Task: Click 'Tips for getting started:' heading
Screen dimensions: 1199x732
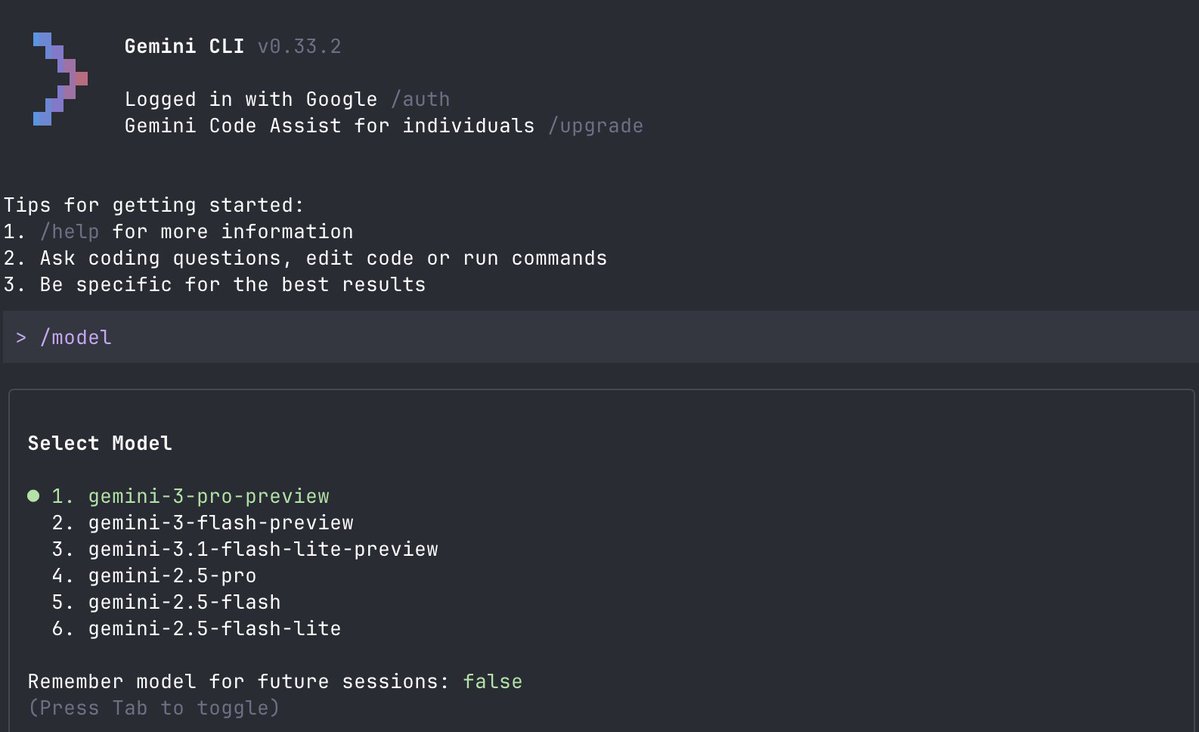Action: pyautogui.click(x=154, y=205)
